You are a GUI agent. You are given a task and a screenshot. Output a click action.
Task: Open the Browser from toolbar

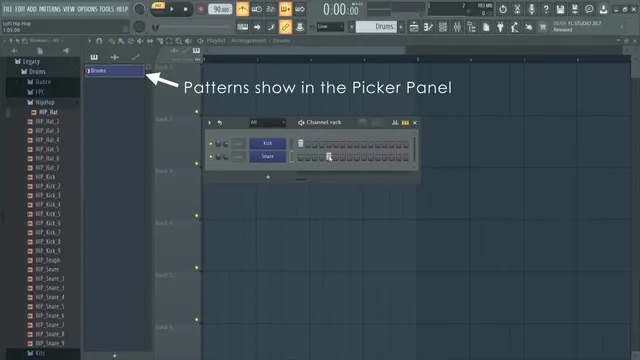tap(471, 27)
